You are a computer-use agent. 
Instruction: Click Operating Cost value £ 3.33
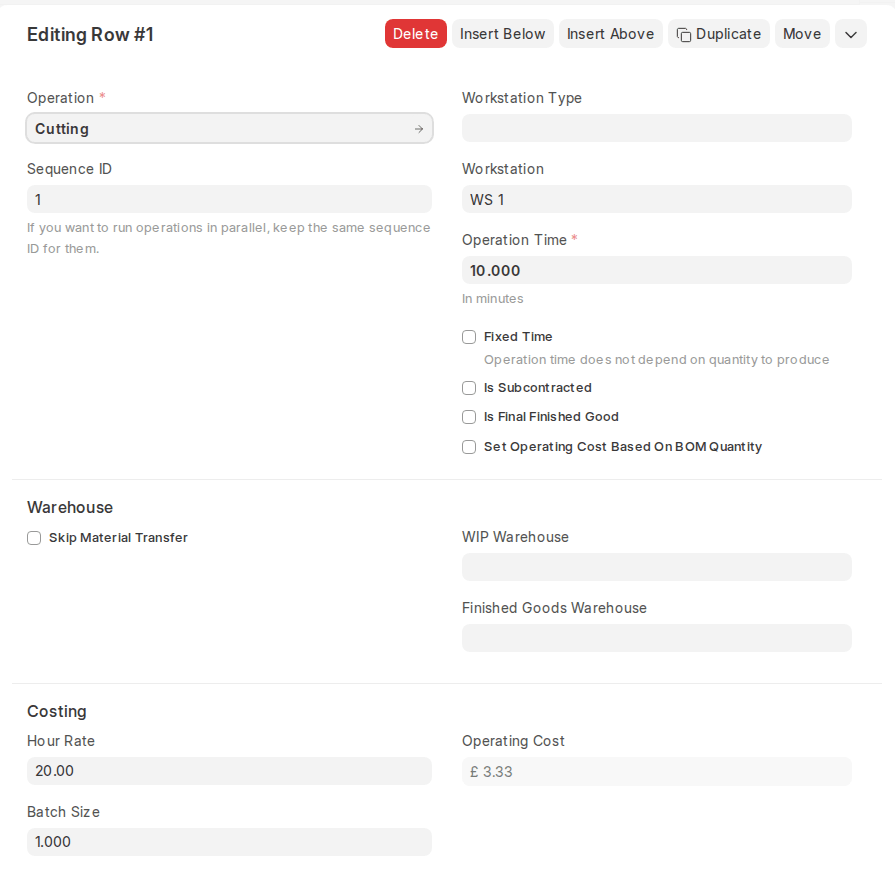click(x=656, y=772)
